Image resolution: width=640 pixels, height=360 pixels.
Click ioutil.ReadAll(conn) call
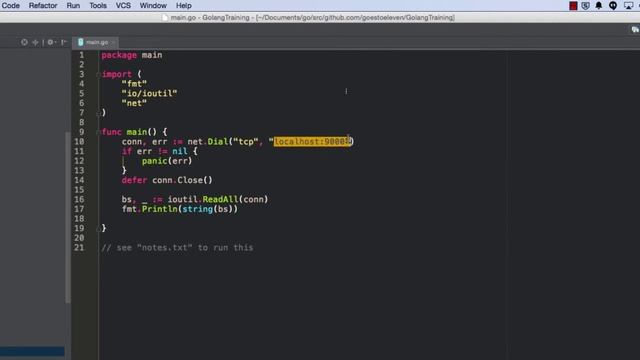point(218,199)
